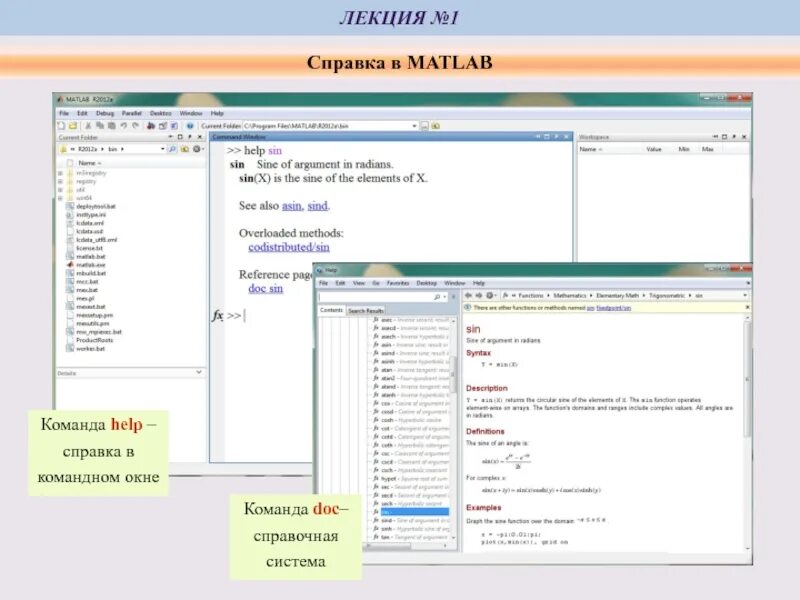Undock Current Folder panel via arrow icon
800x600 pixels.
tap(190, 137)
